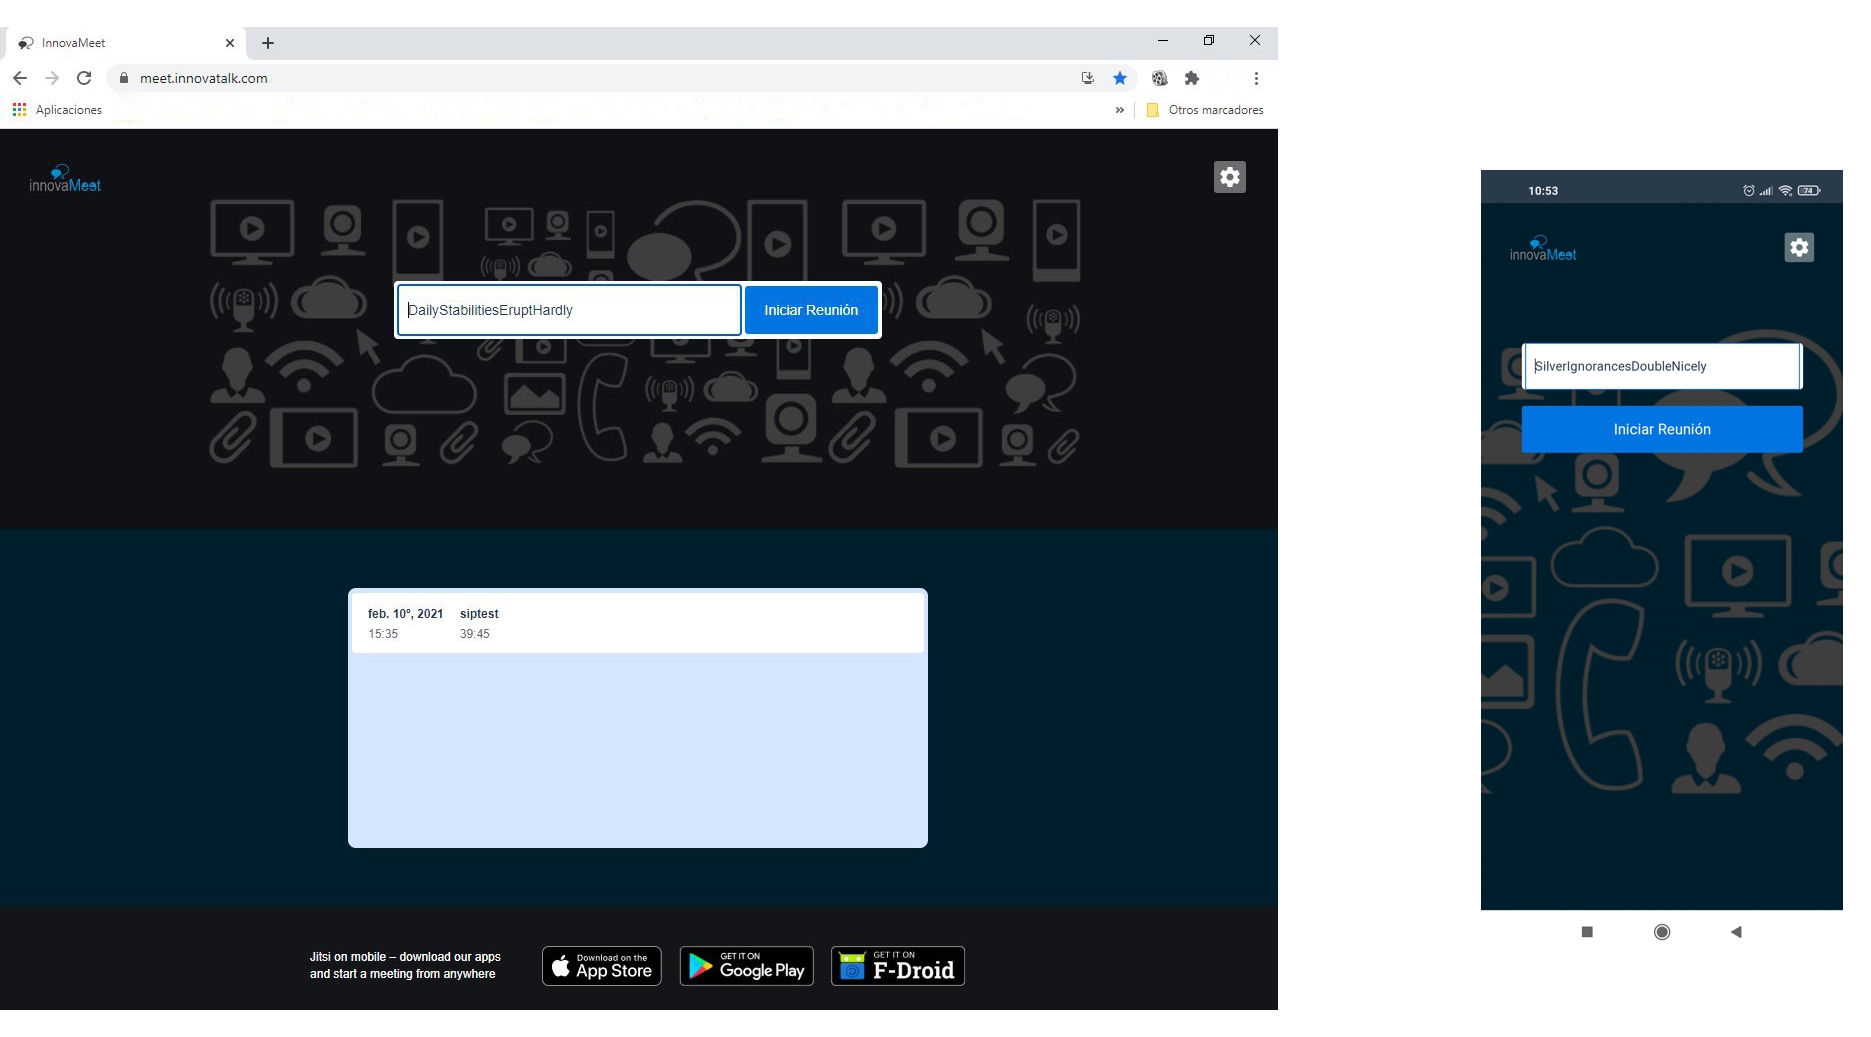Screen dimensions: 1871x1037
Task: Click the Get it on Google Play badge
Action: pos(746,966)
